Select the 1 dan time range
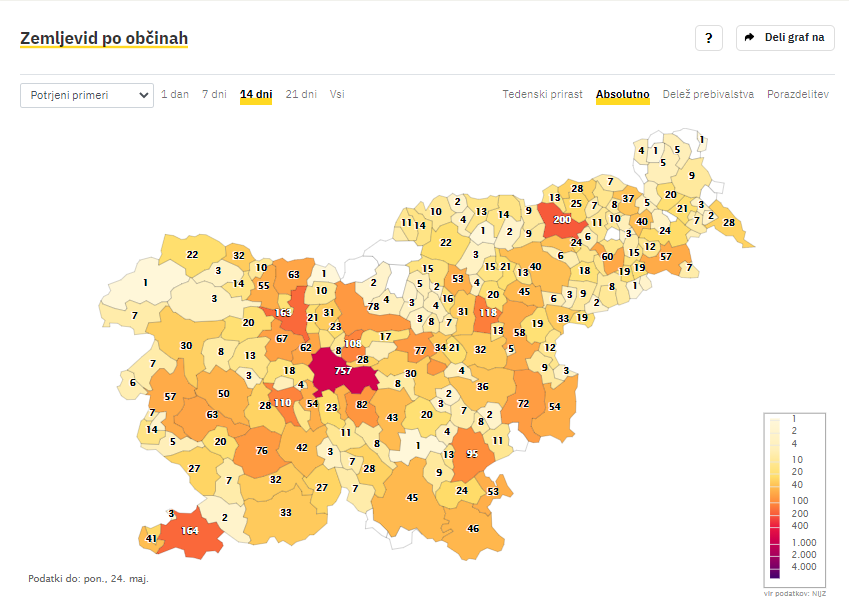 175,95
